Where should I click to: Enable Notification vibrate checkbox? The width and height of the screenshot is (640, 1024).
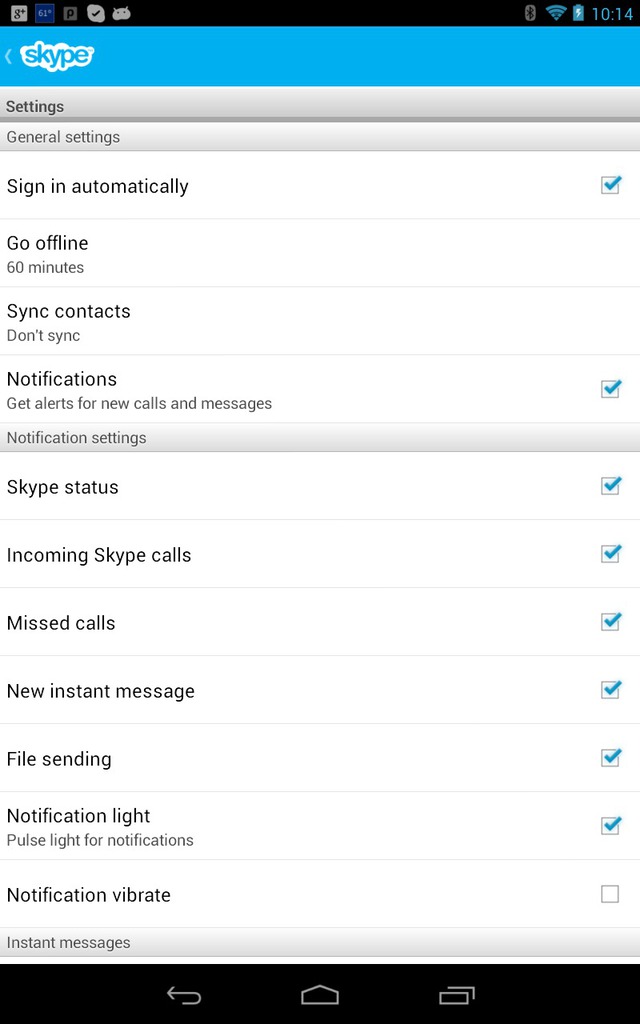point(610,893)
